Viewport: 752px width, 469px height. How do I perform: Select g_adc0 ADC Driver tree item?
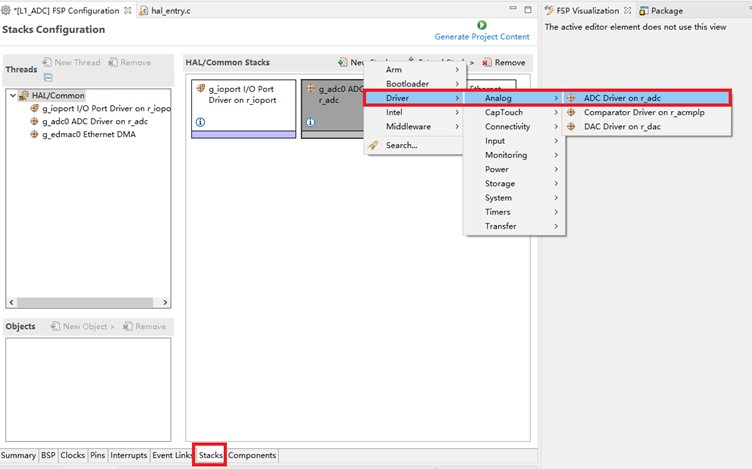pyautogui.click(x=96, y=122)
